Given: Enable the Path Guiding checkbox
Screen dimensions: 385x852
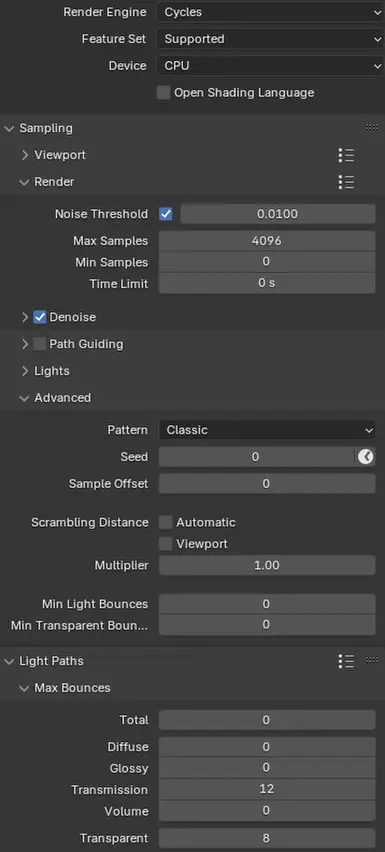Looking at the screenshot, I should (40, 344).
